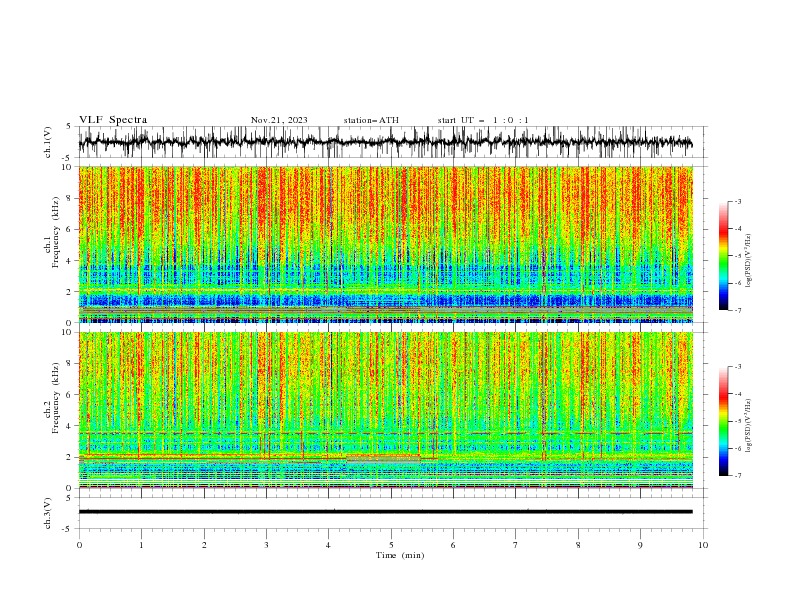Click the "7" tick on the time axis

(516, 545)
